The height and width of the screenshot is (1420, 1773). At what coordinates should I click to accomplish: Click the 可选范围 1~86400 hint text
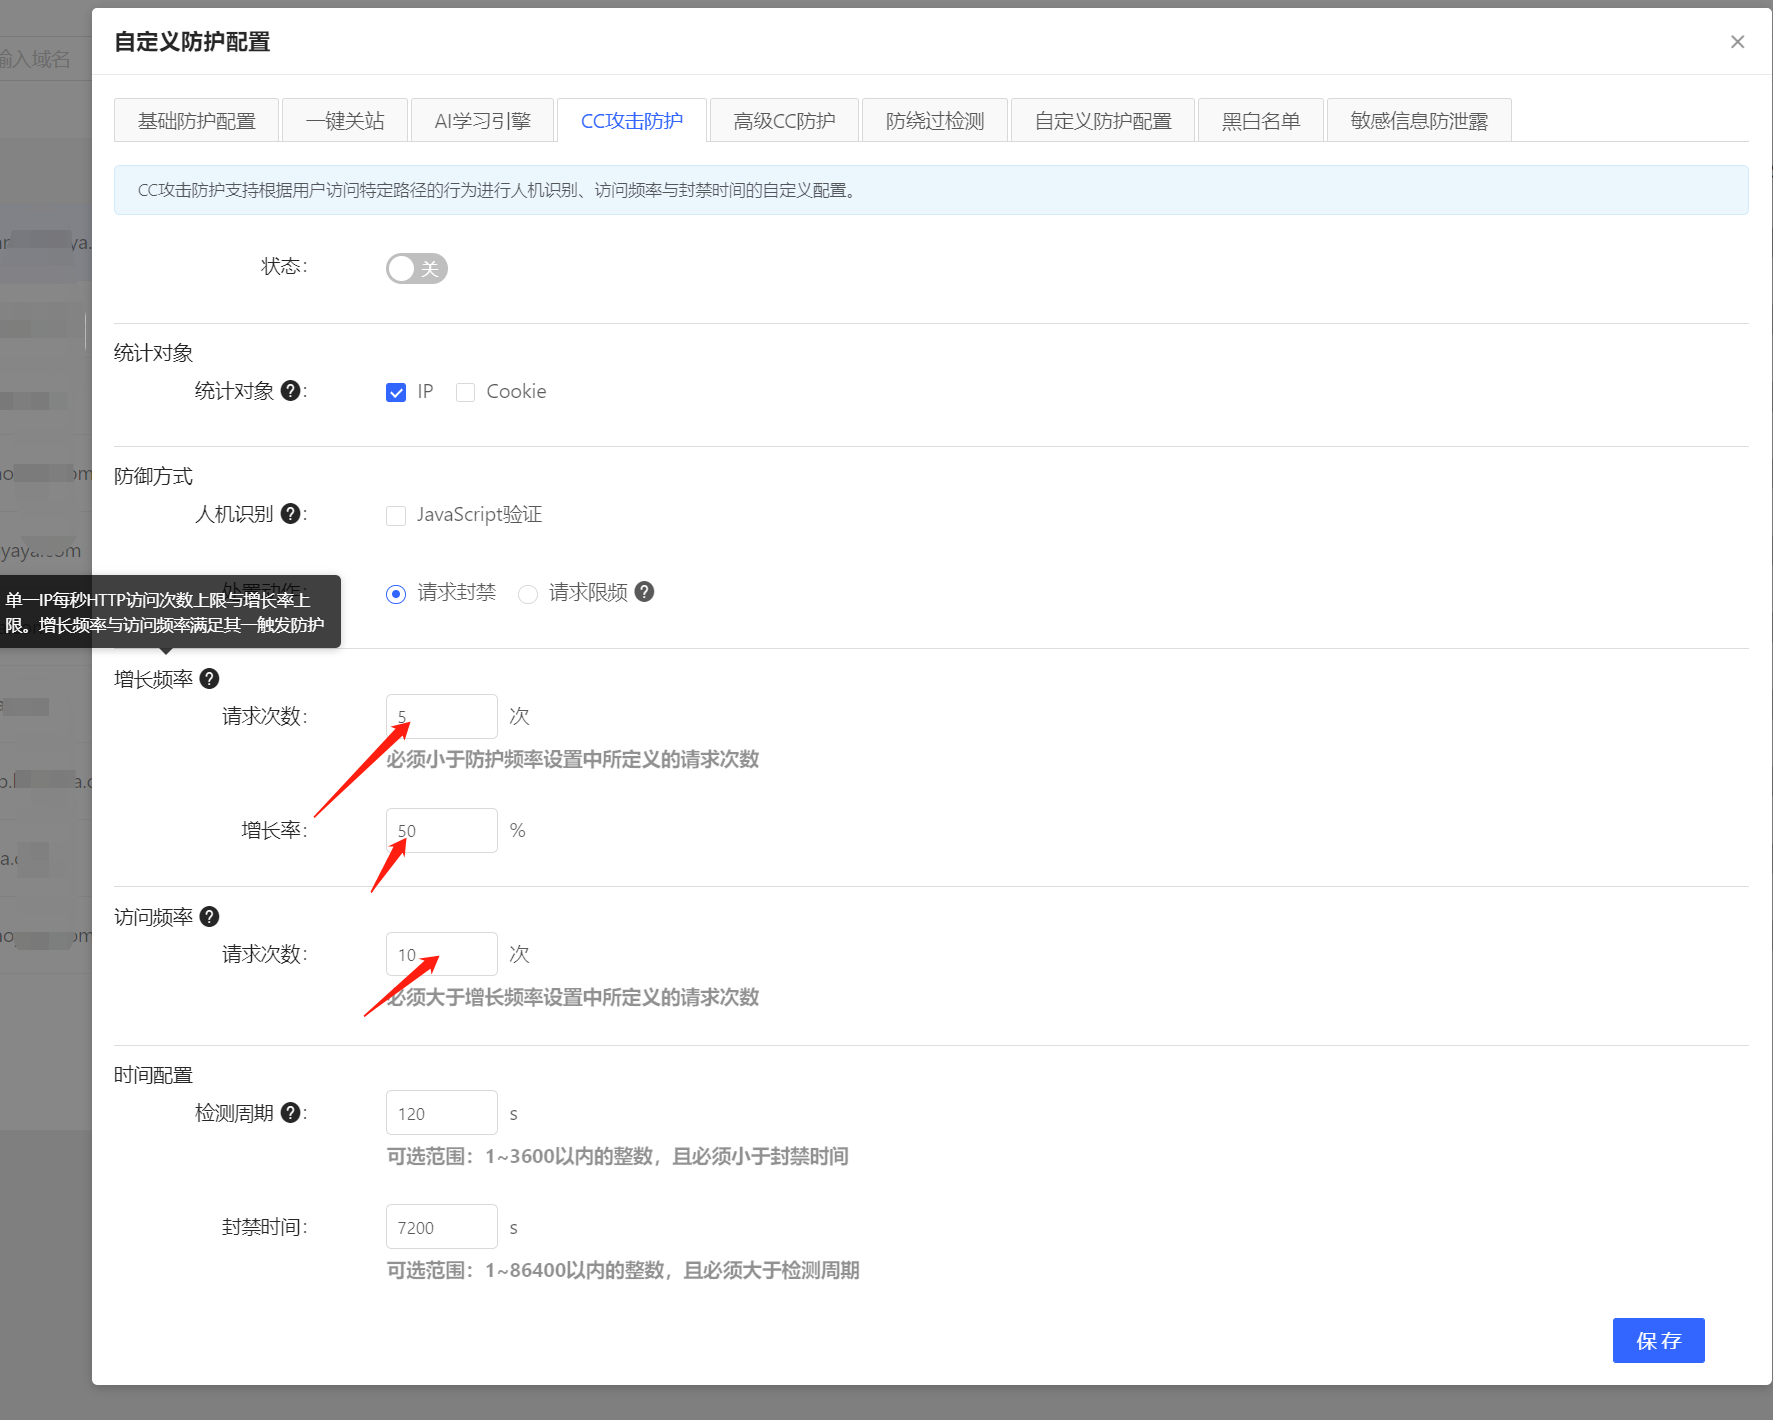point(623,1271)
